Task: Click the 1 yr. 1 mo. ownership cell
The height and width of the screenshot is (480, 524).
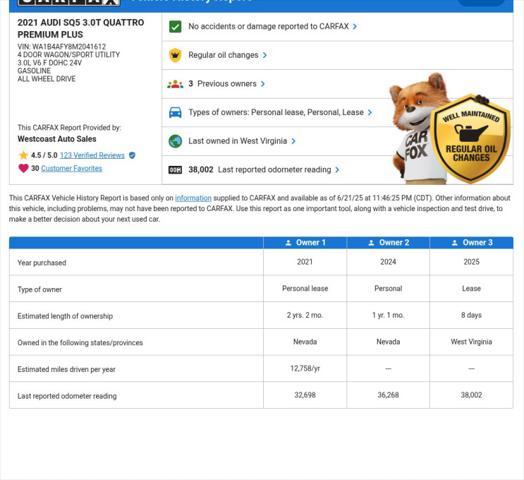Action: point(388,316)
